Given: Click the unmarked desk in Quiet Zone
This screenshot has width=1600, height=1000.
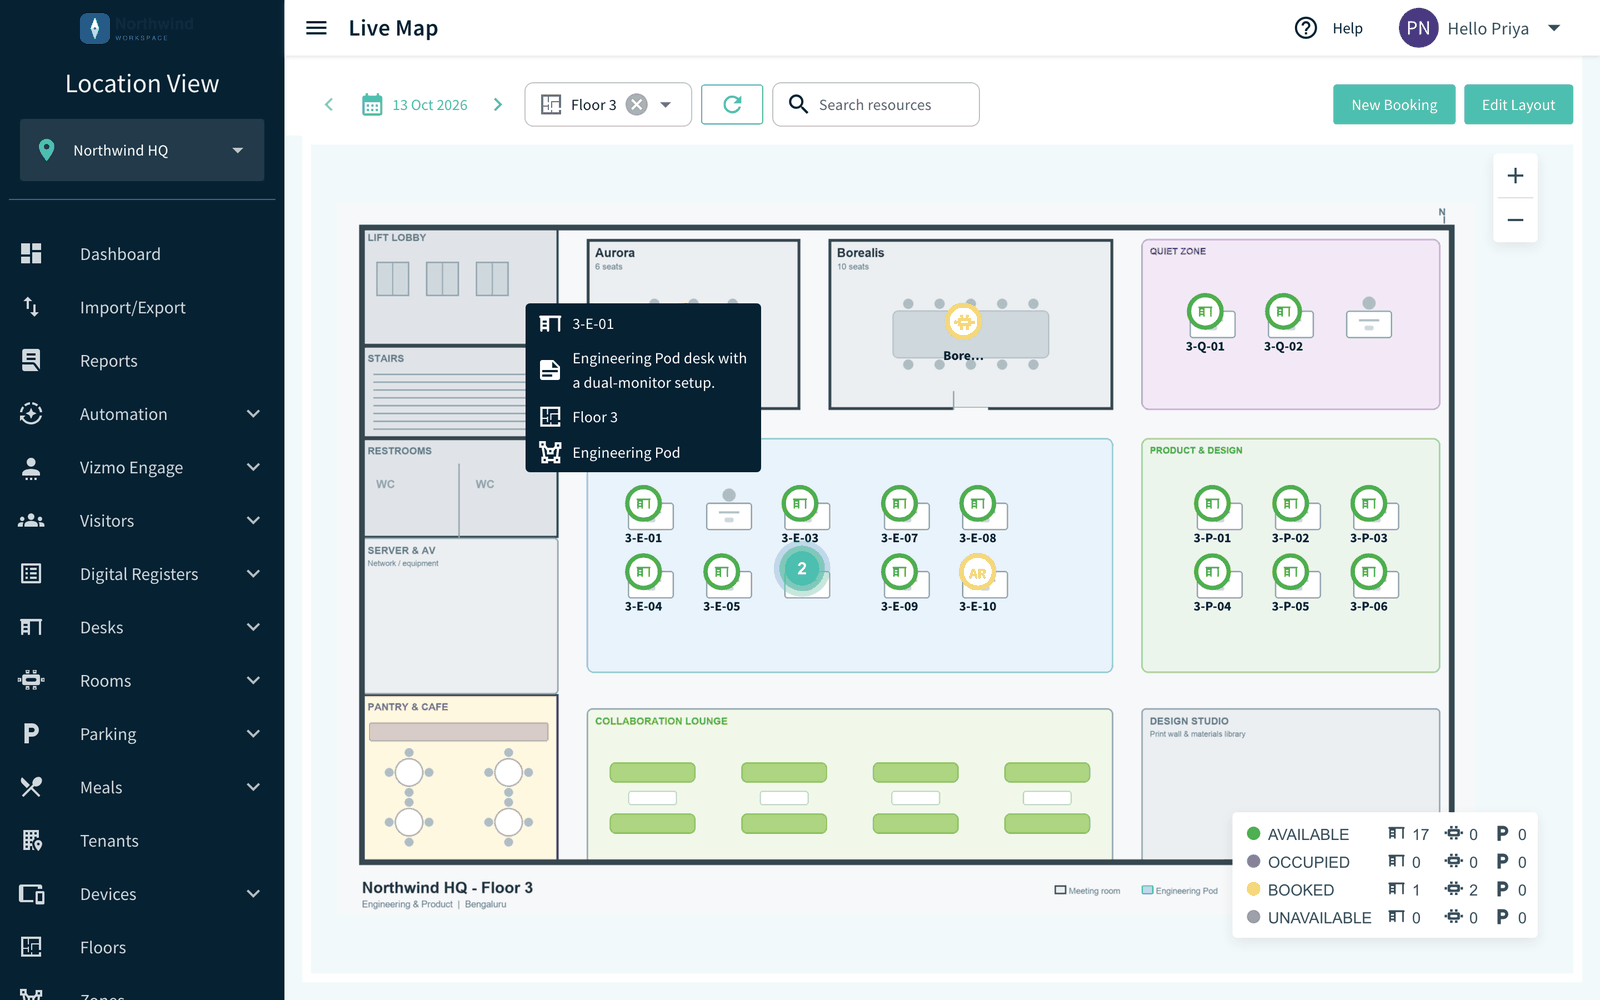Looking at the screenshot, I should click(x=1369, y=319).
